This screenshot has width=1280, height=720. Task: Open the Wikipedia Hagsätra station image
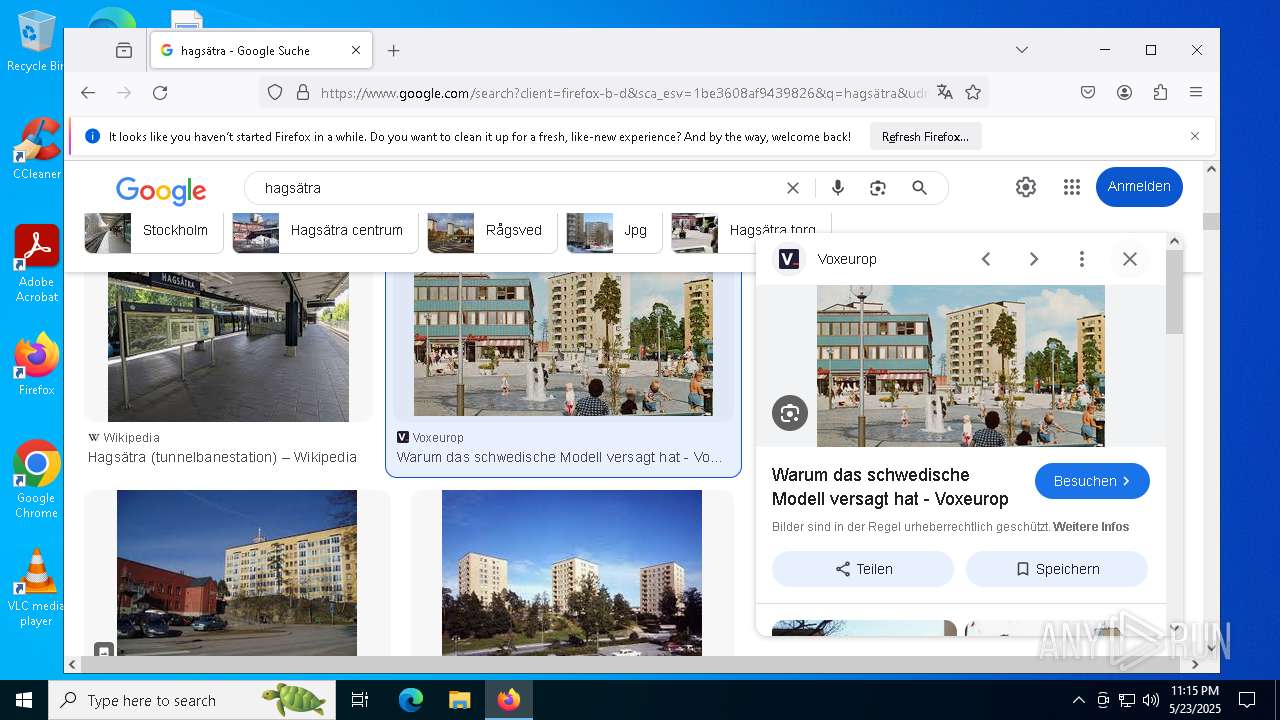click(228, 347)
